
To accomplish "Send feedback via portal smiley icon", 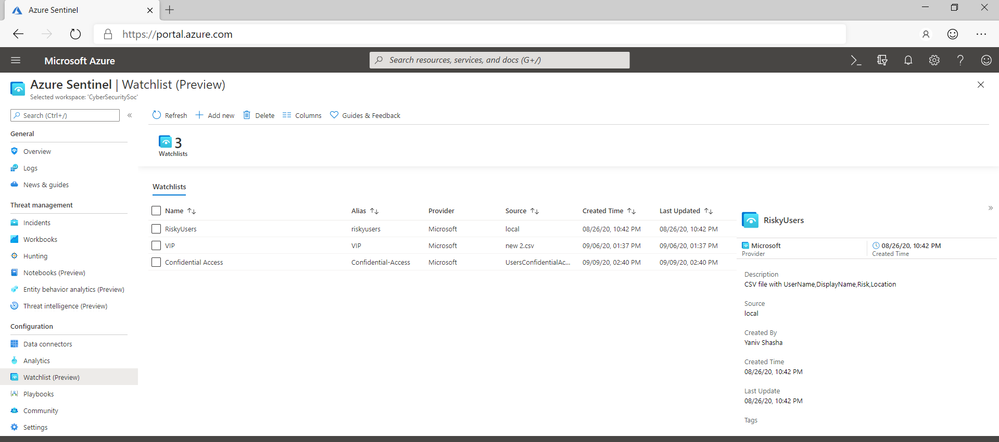I will 986,61.
